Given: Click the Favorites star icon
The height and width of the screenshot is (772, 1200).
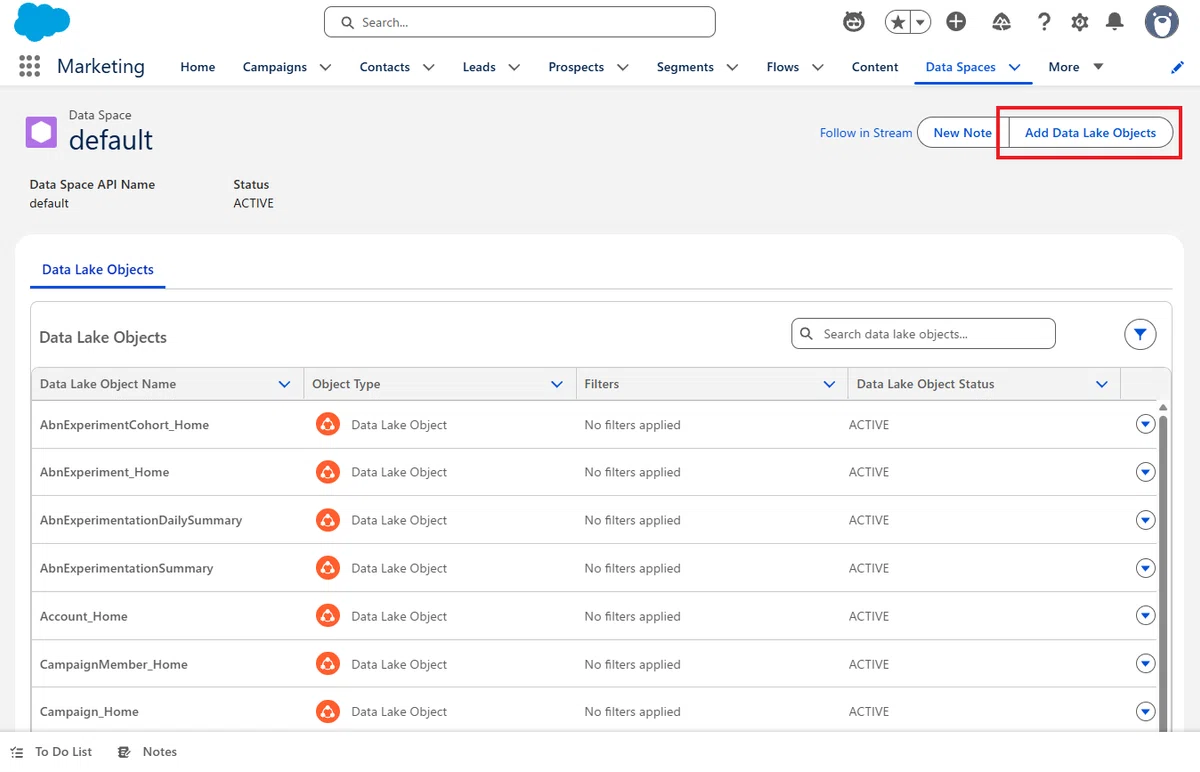Looking at the screenshot, I should pyautogui.click(x=898, y=22).
